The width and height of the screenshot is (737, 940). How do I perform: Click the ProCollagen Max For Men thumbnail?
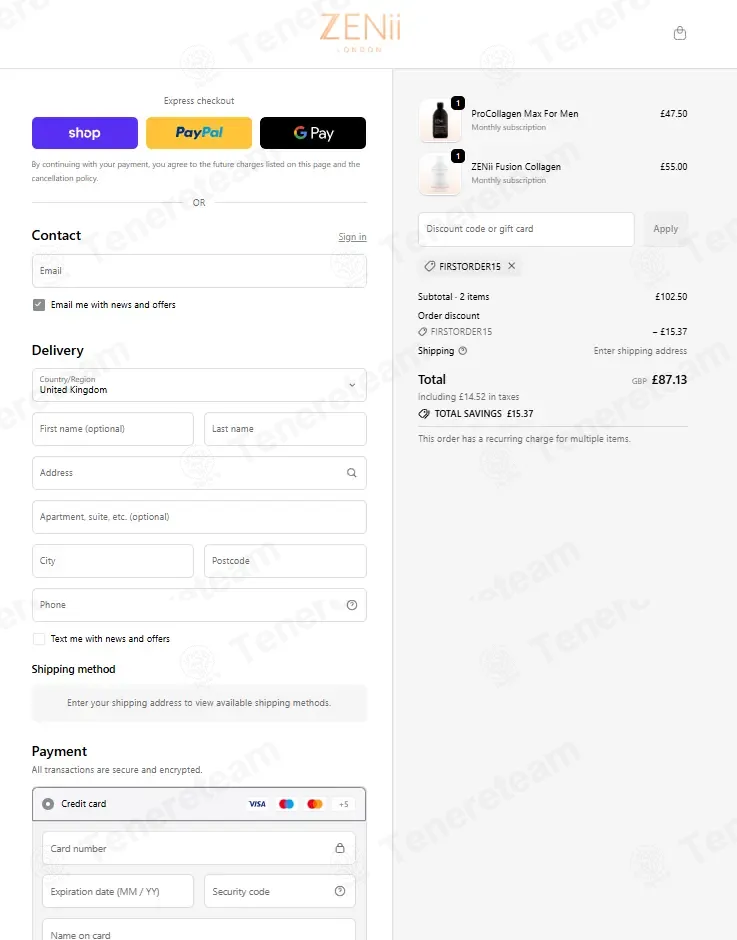point(439,121)
